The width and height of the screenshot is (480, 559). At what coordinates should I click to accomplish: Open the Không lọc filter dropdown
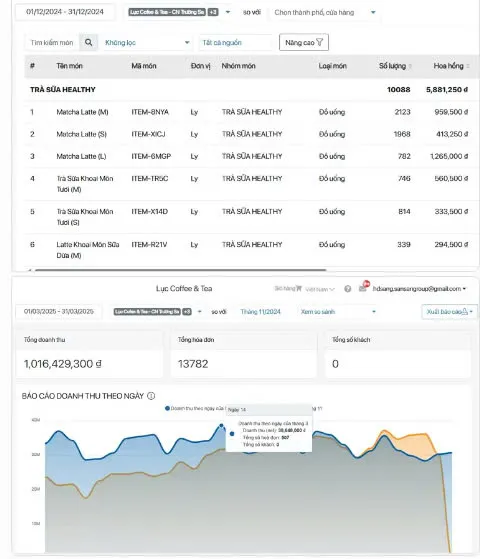click(x=147, y=43)
